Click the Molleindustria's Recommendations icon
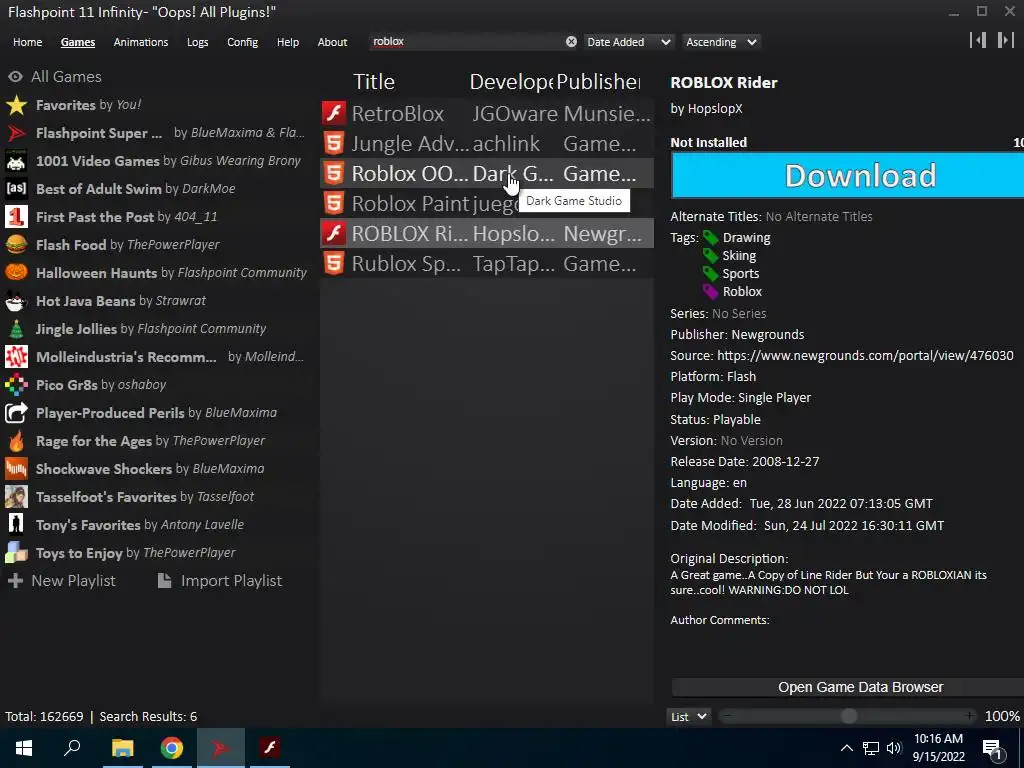1024x768 pixels. tap(16, 357)
